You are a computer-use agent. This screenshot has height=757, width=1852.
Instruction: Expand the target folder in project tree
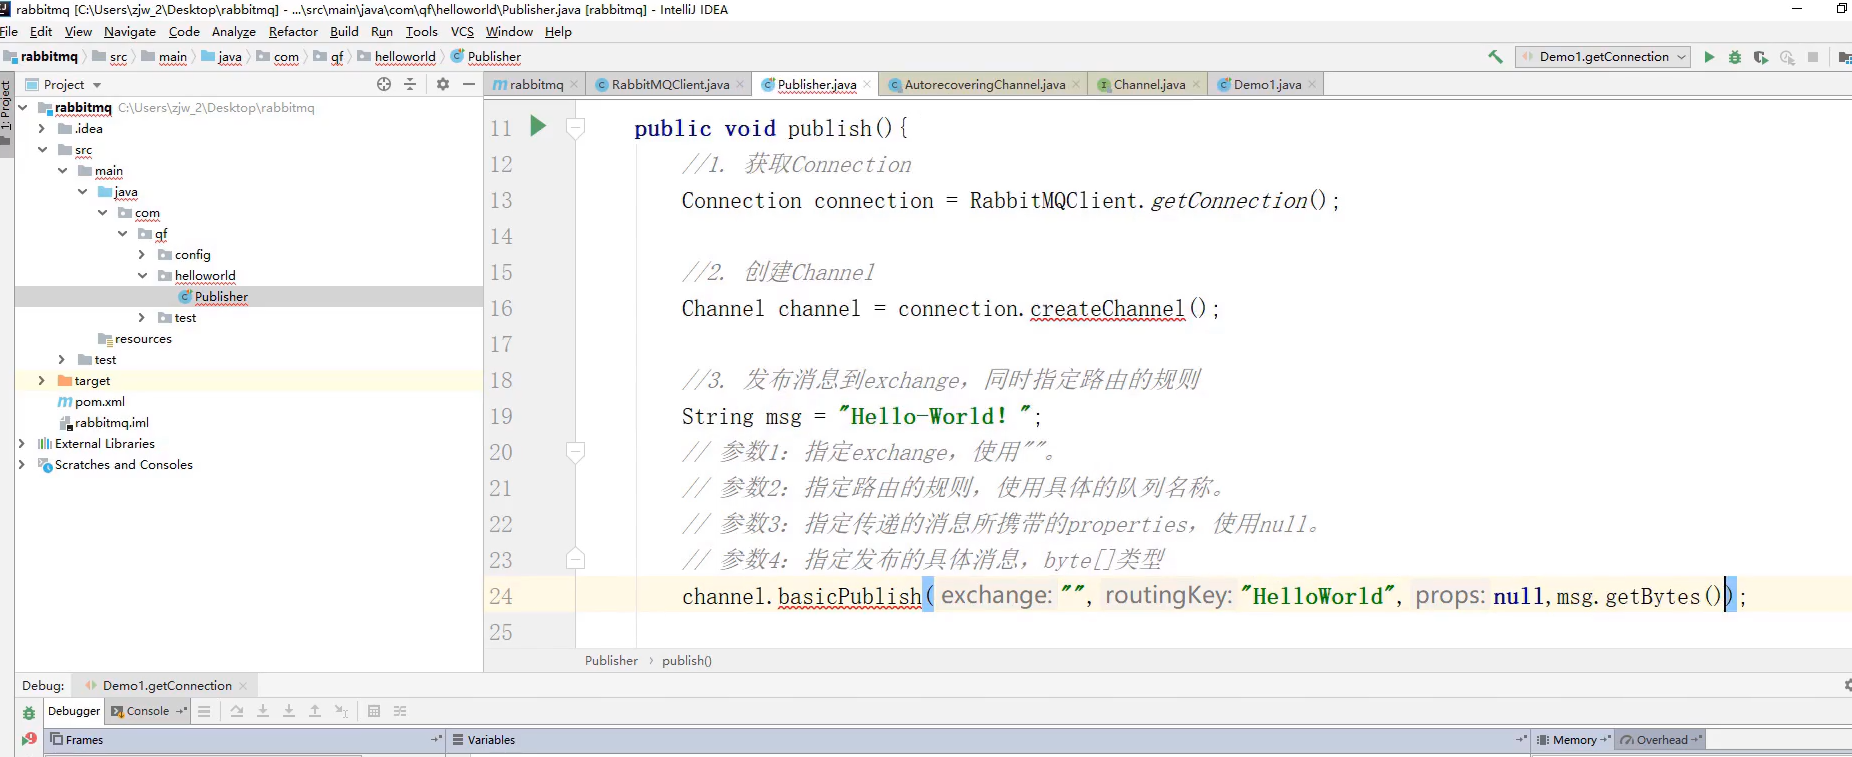pos(41,381)
